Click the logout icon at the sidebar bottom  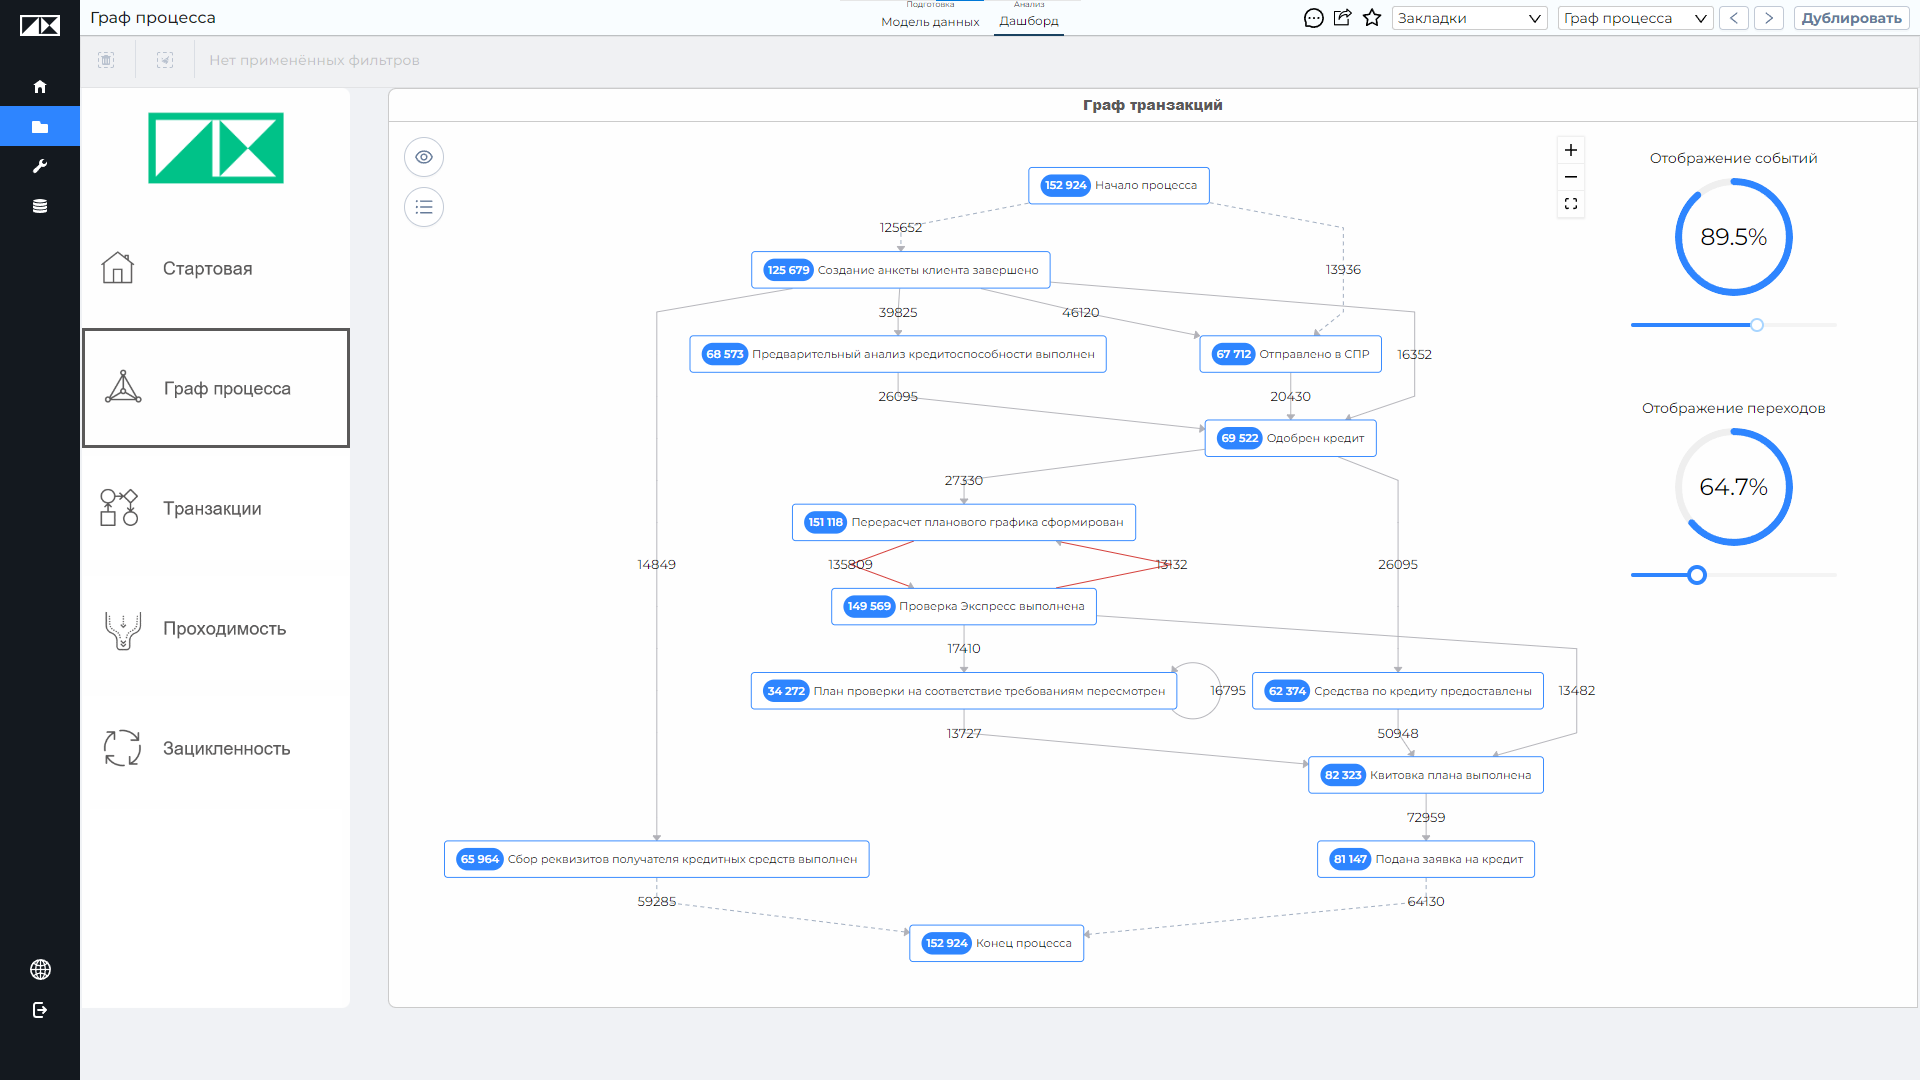pos(40,1010)
